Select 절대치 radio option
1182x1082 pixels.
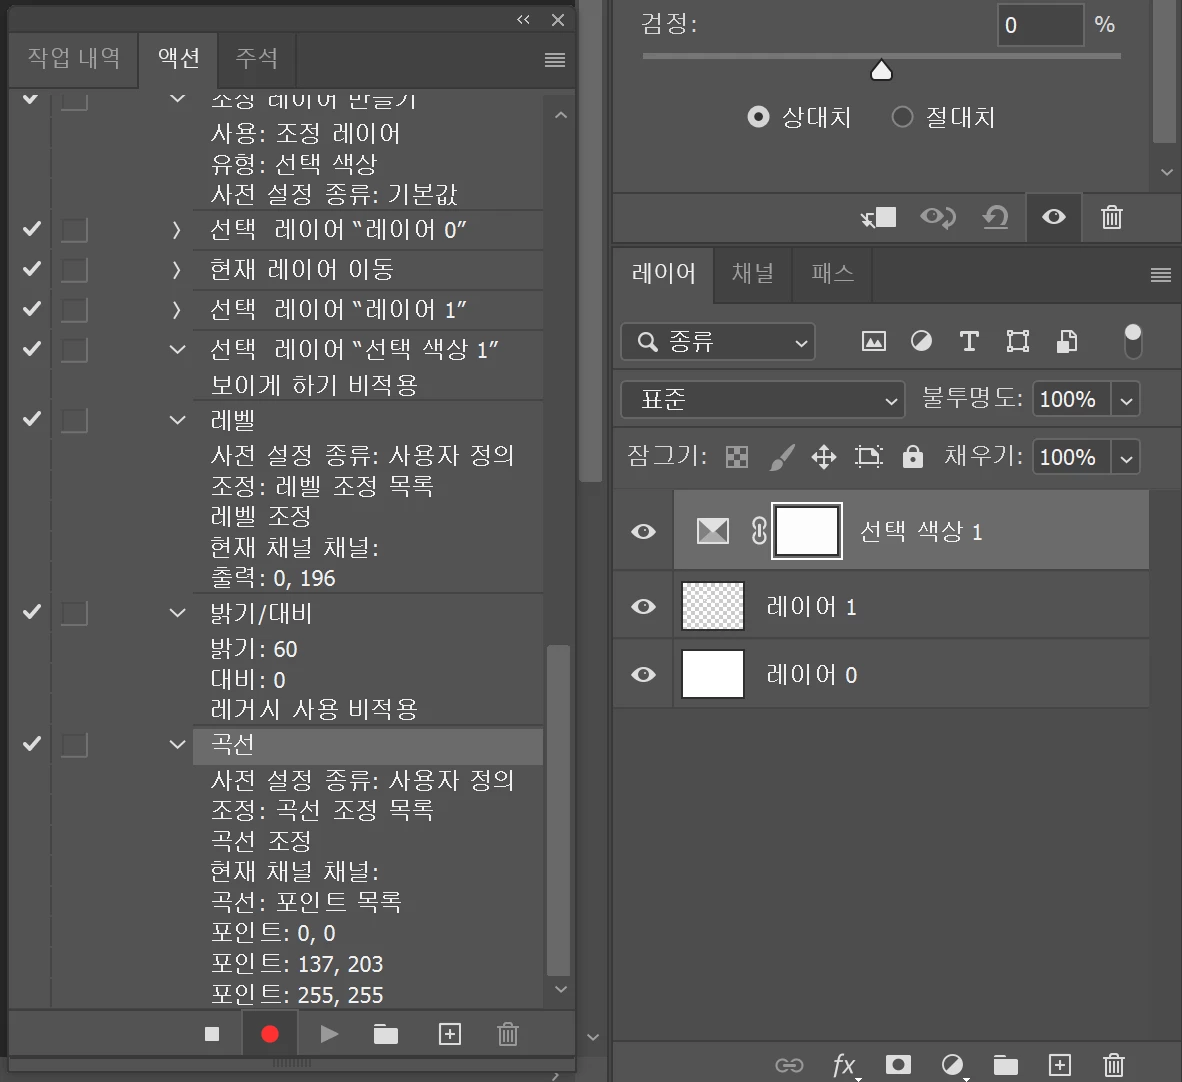coord(902,117)
